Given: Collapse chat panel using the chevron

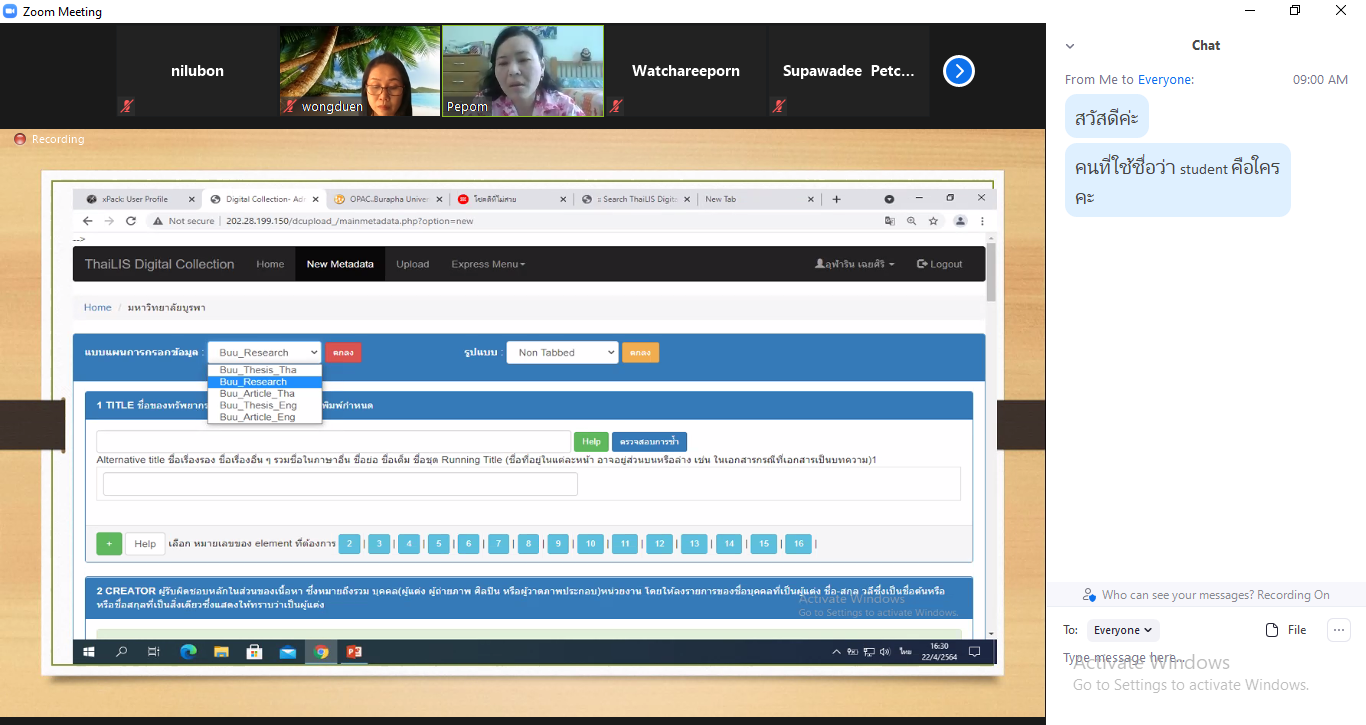Looking at the screenshot, I should click(x=1070, y=46).
